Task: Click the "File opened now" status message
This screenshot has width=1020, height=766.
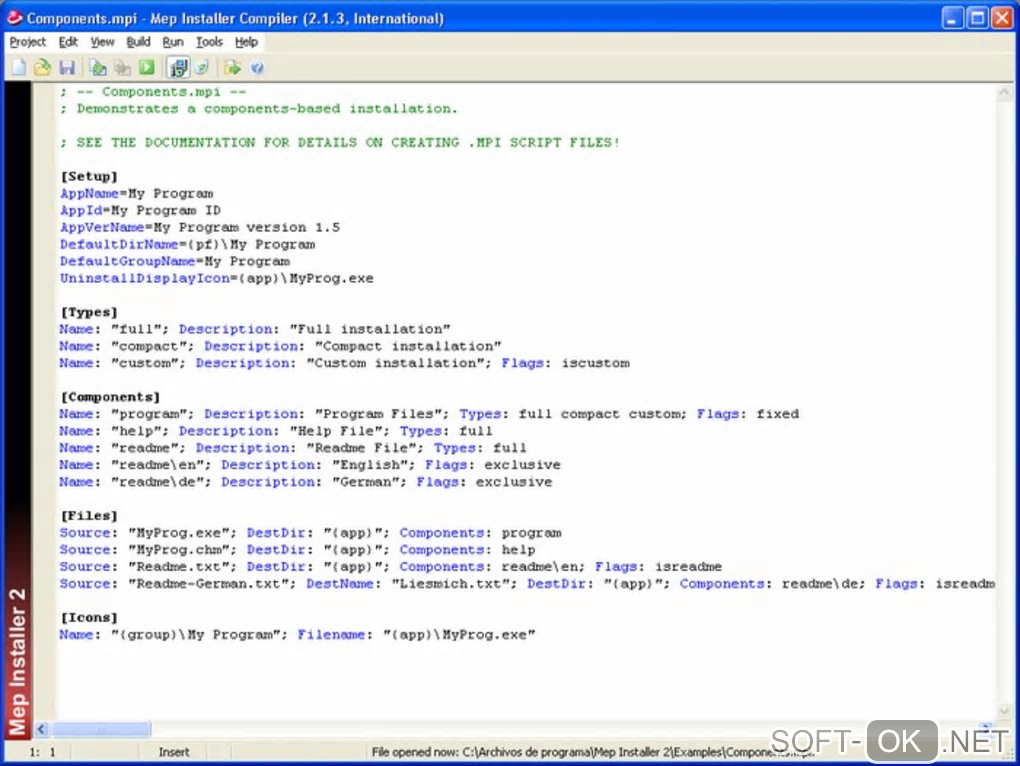Action: pos(592,752)
